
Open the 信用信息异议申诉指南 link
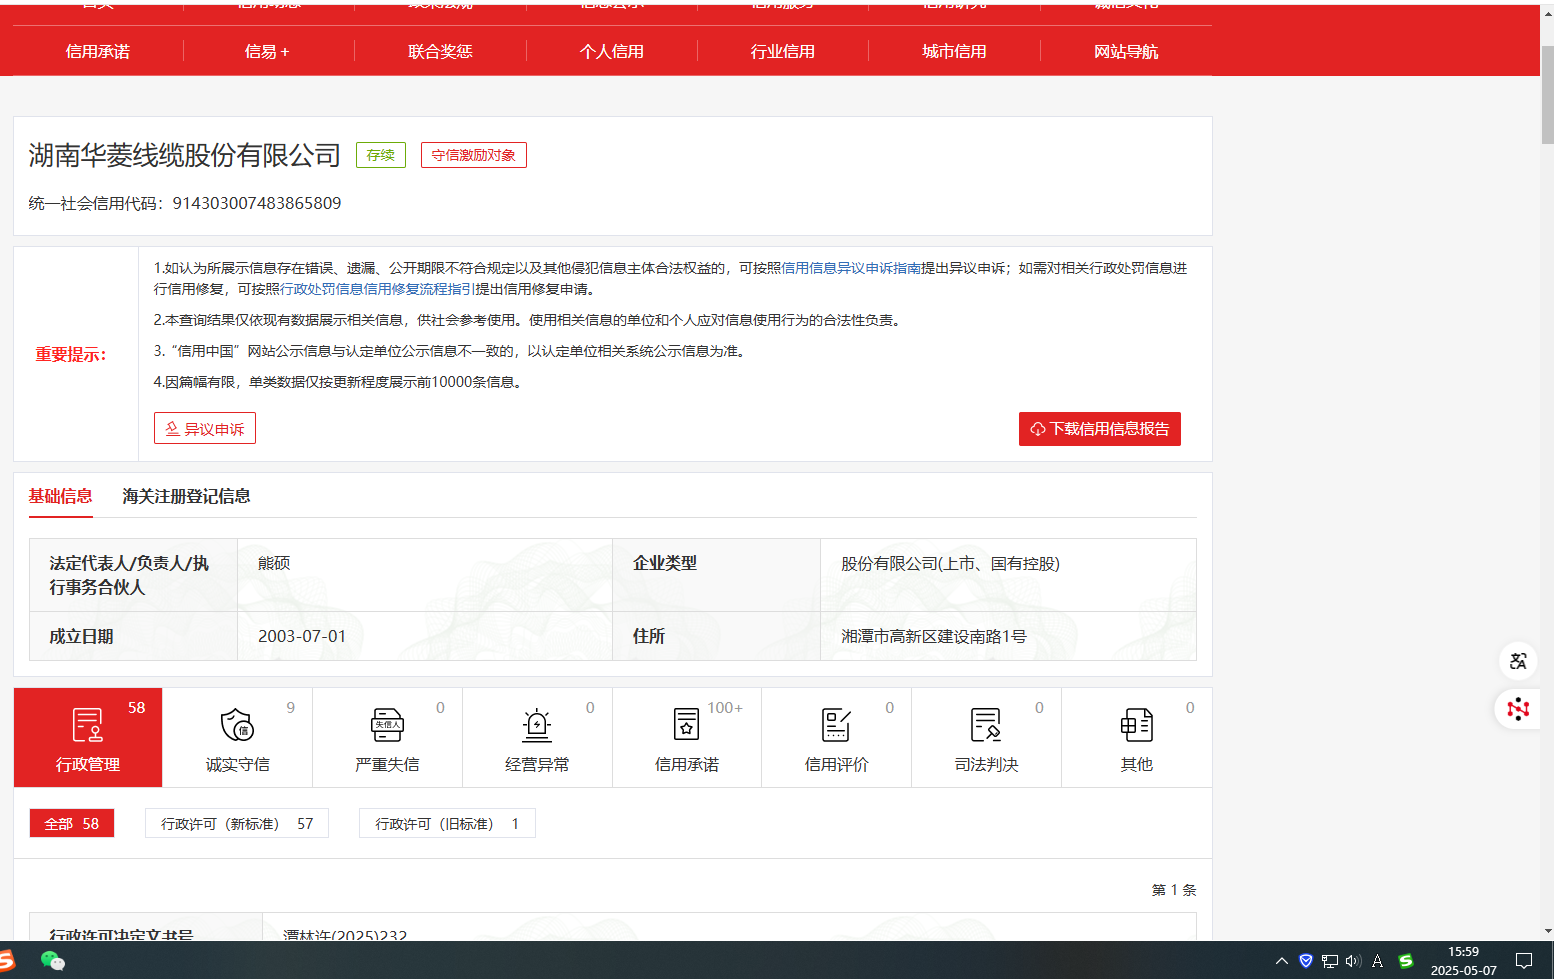[x=851, y=268]
